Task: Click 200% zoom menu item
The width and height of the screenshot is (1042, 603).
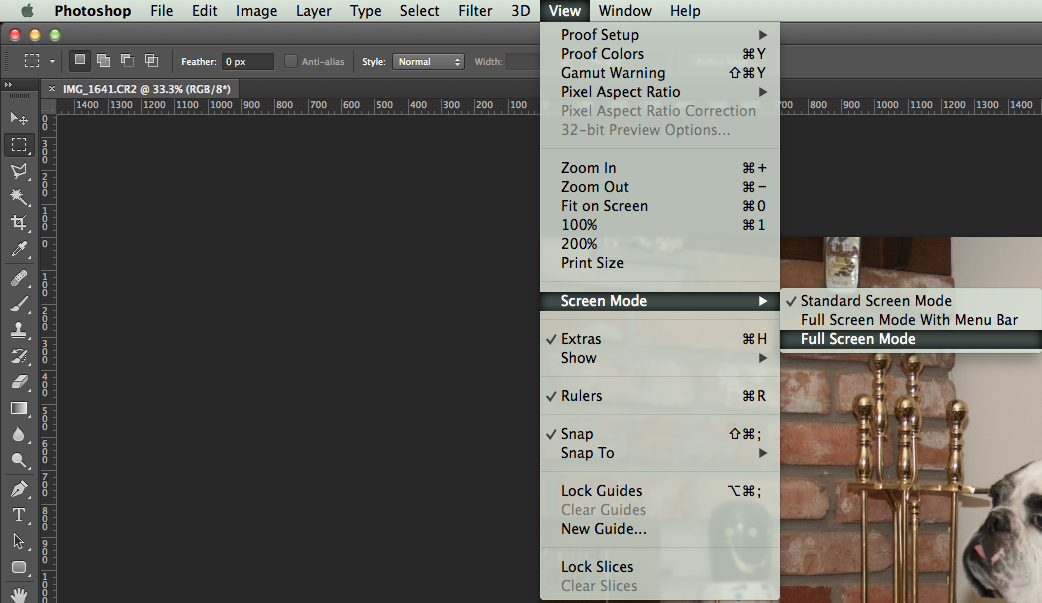Action: [x=660, y=244]
